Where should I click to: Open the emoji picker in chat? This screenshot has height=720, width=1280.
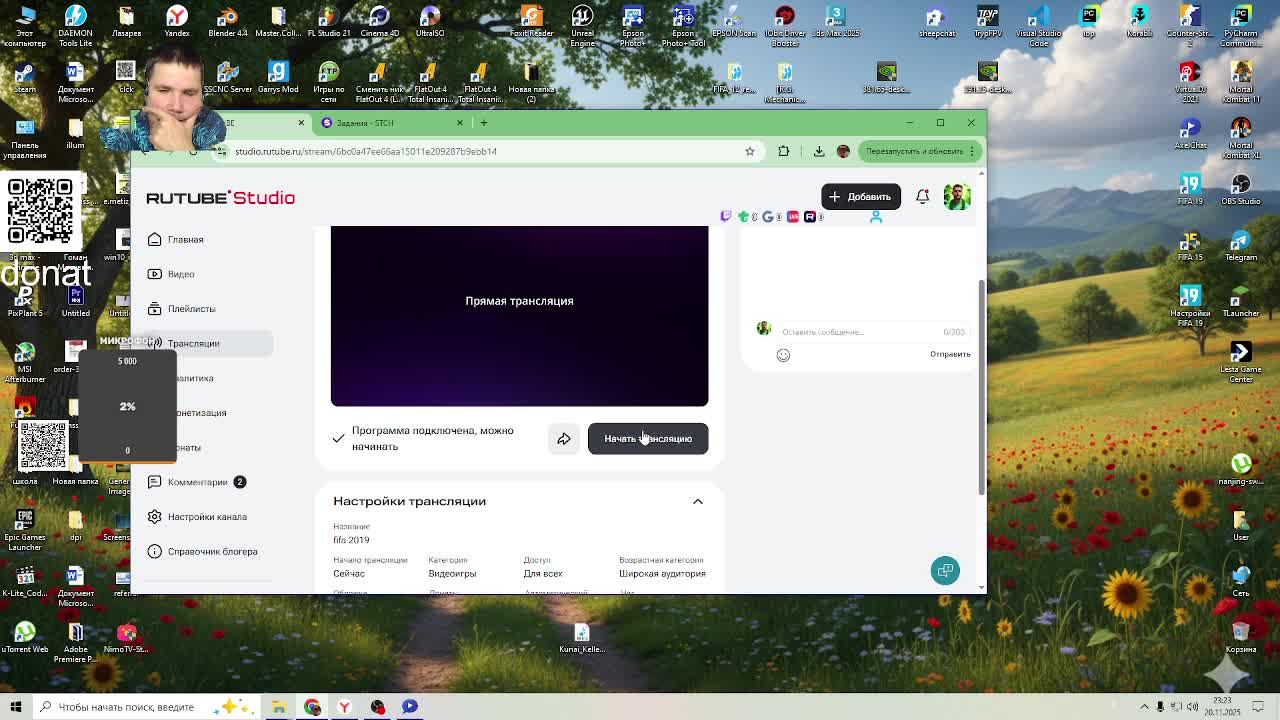[x=783, y=355]
